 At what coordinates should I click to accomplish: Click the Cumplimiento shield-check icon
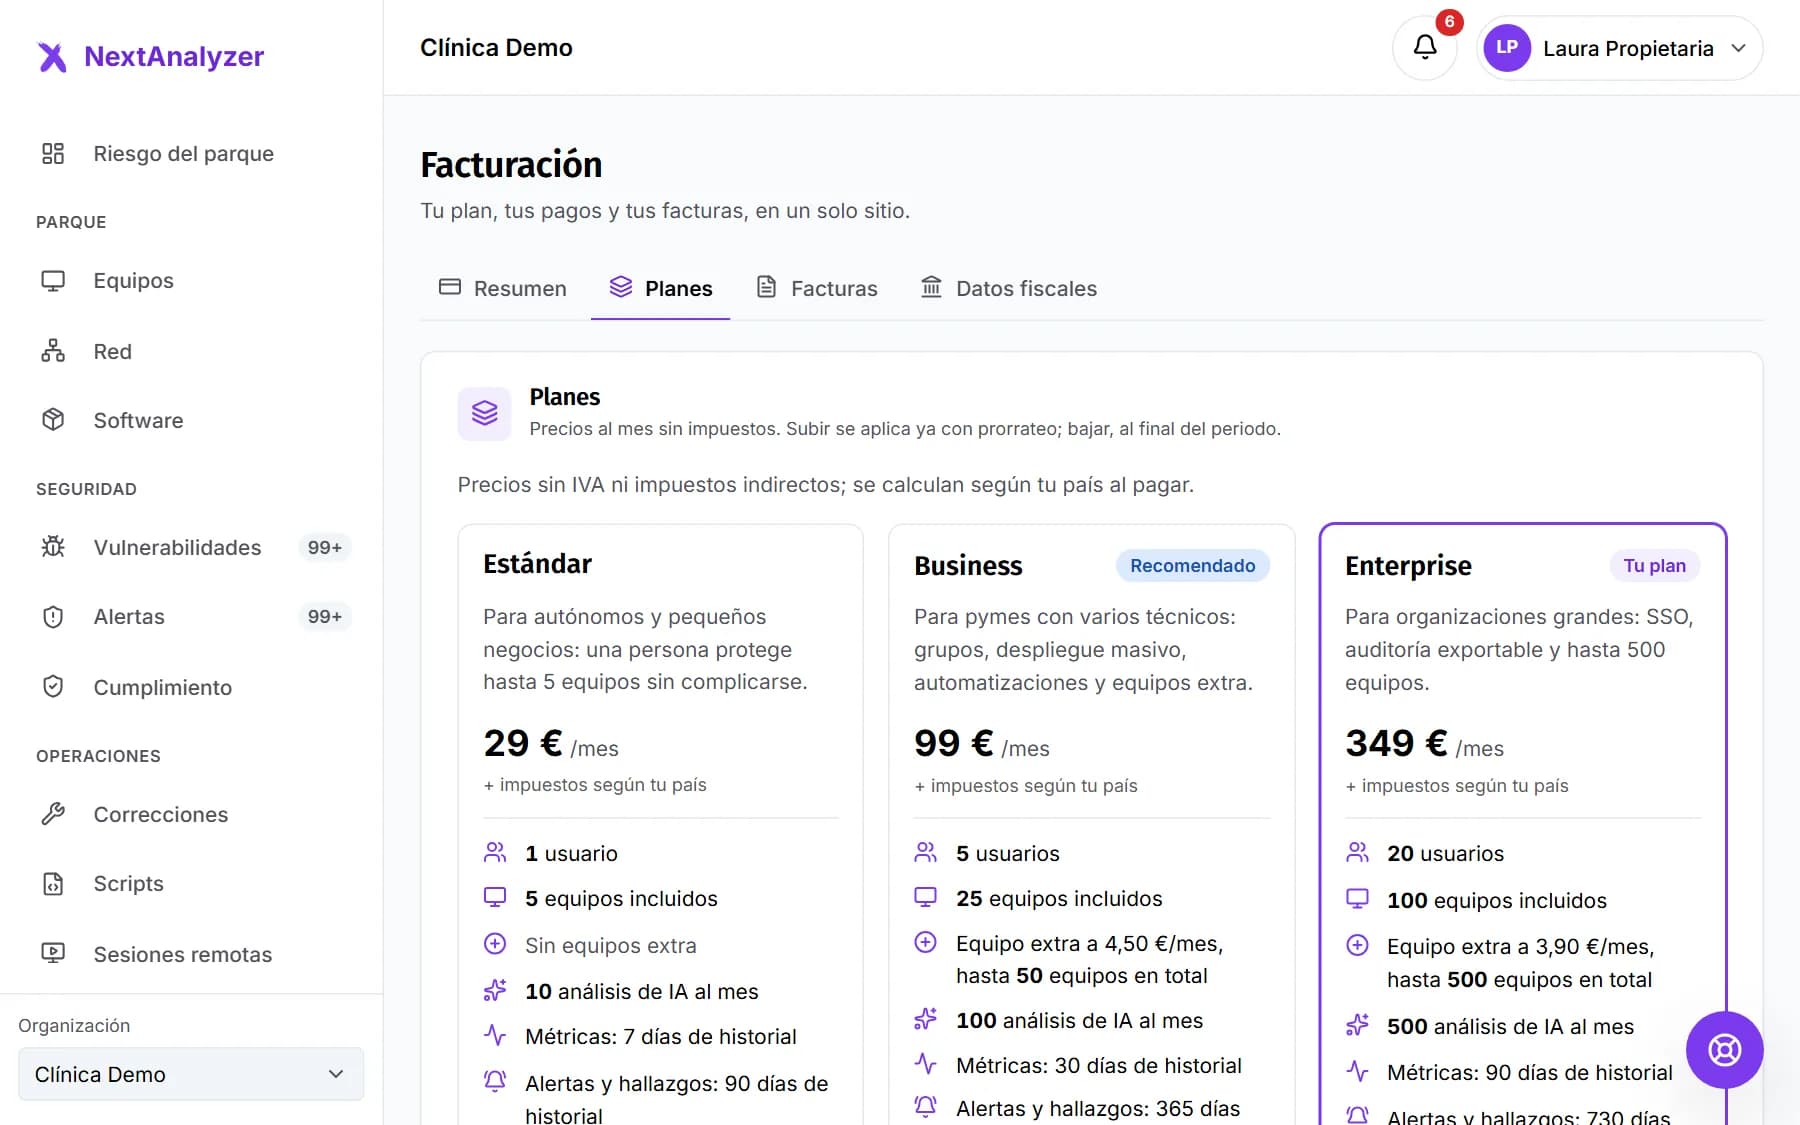coord(53,687)
